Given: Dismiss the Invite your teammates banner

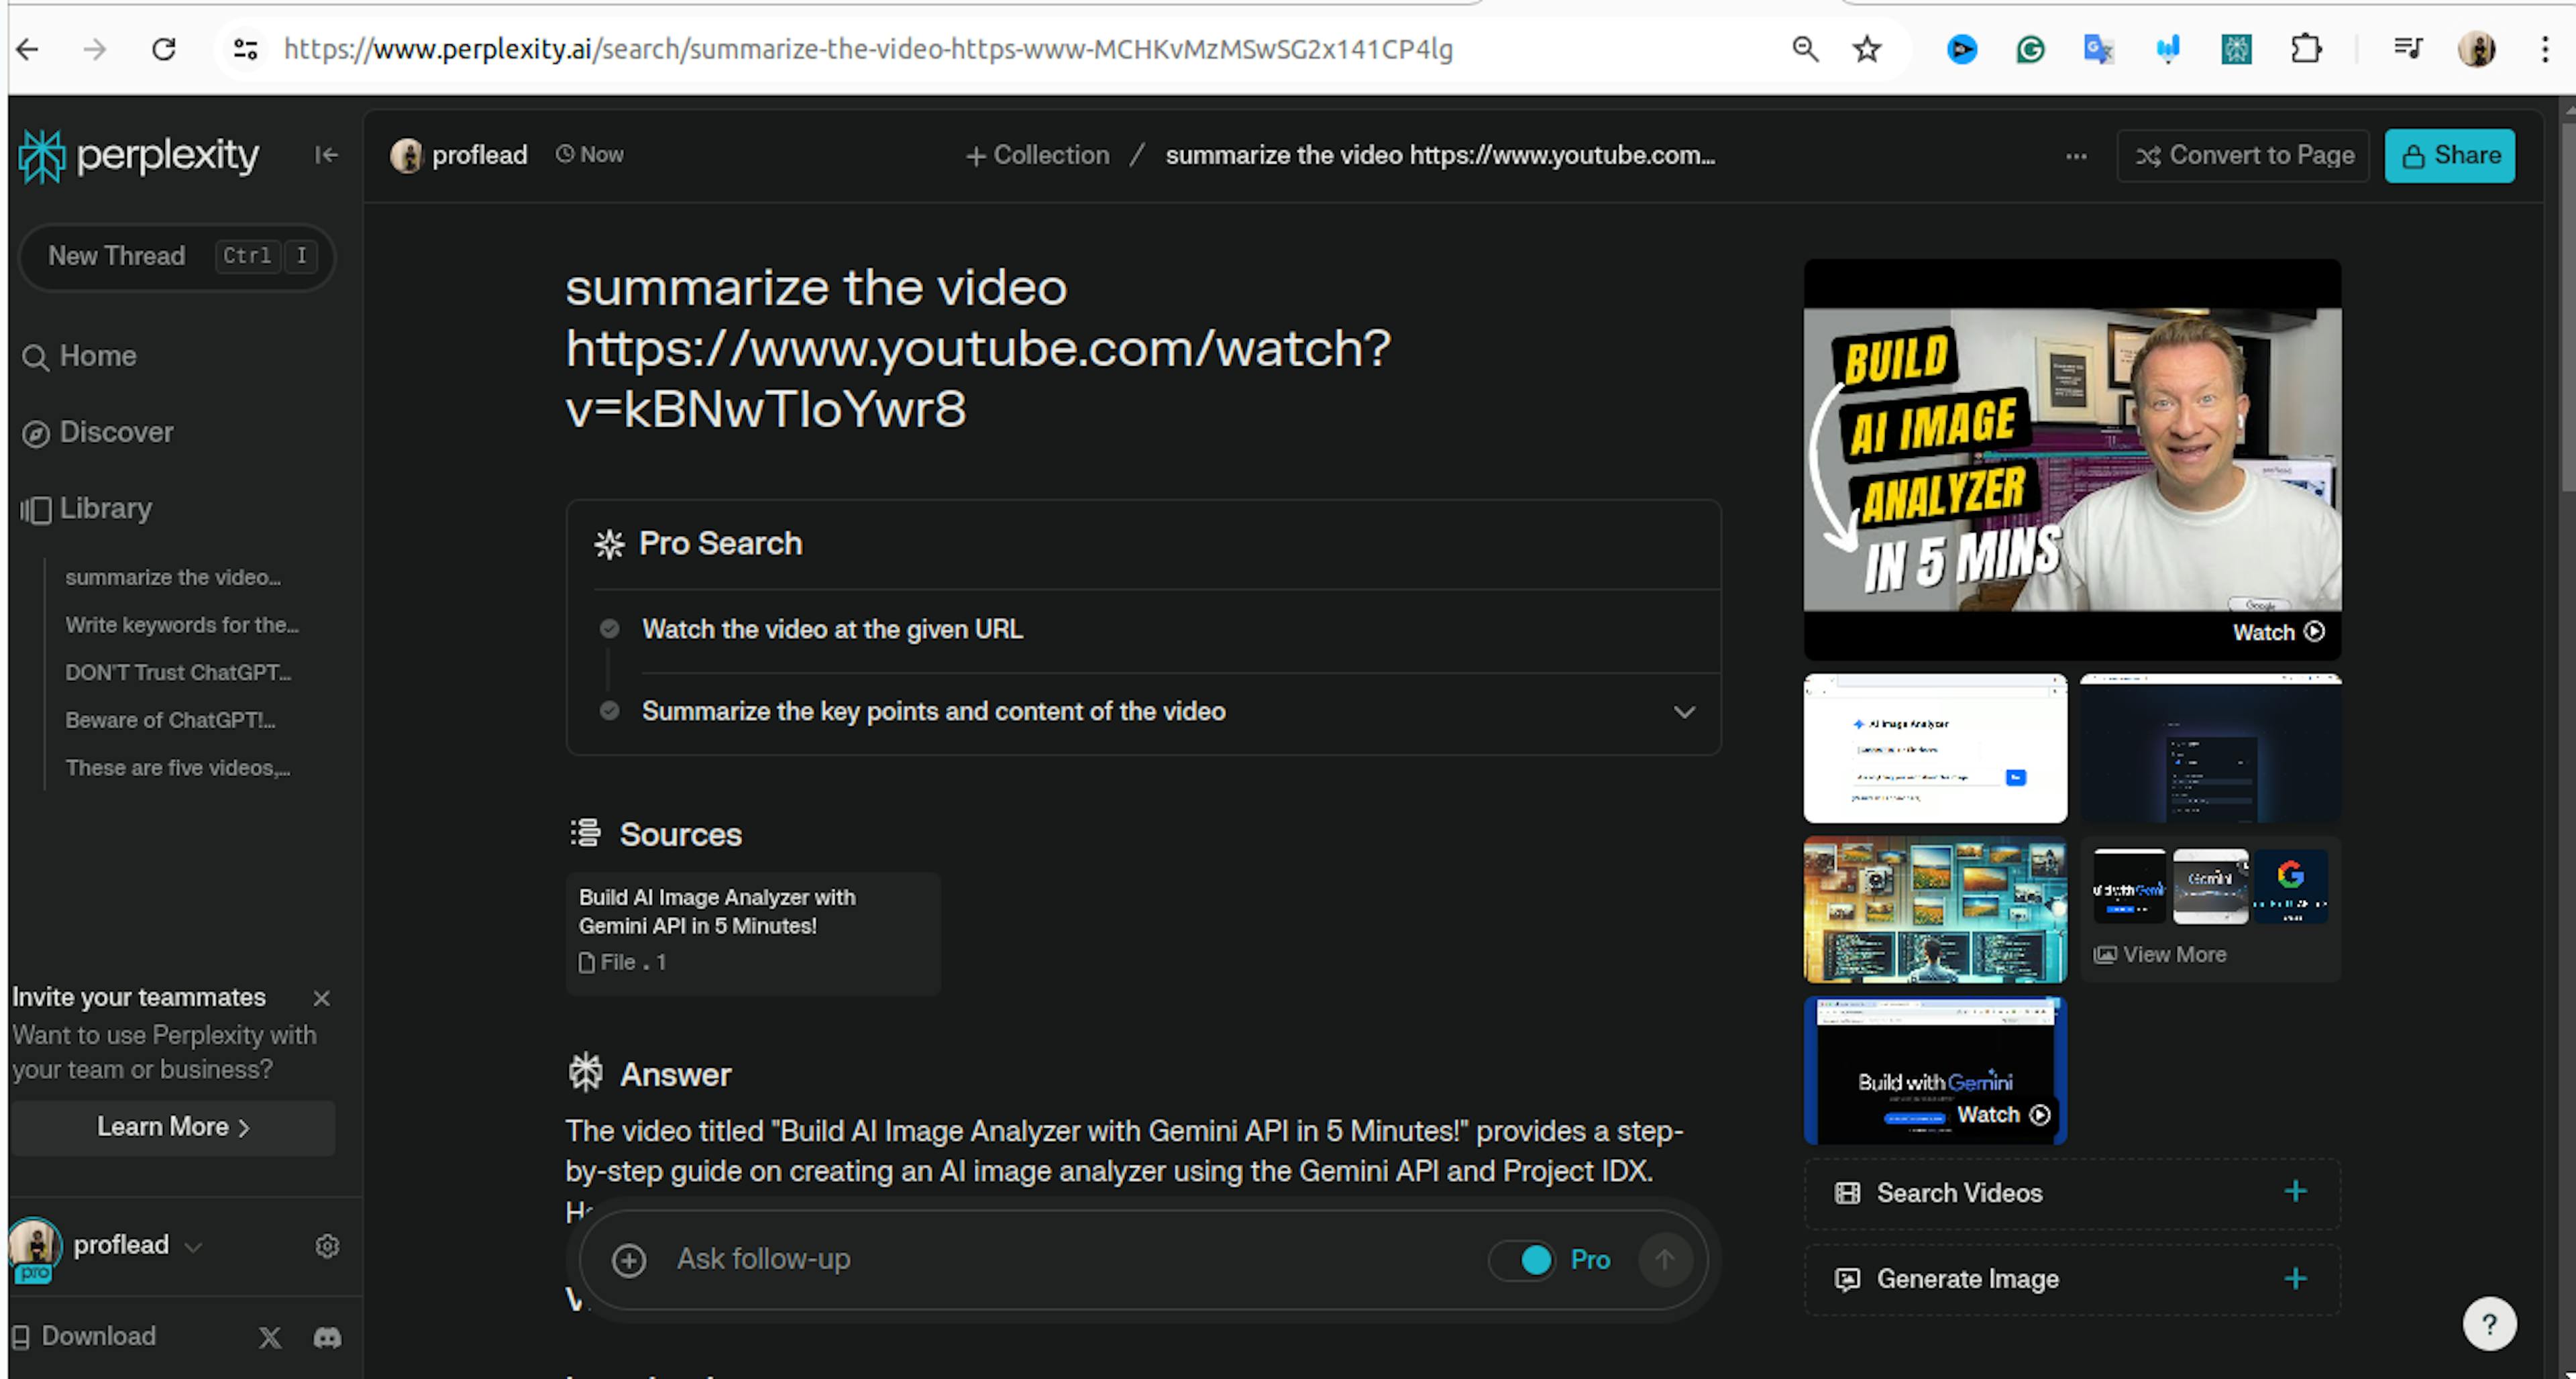Looking at the screenshot, I should tap(321, 998).
